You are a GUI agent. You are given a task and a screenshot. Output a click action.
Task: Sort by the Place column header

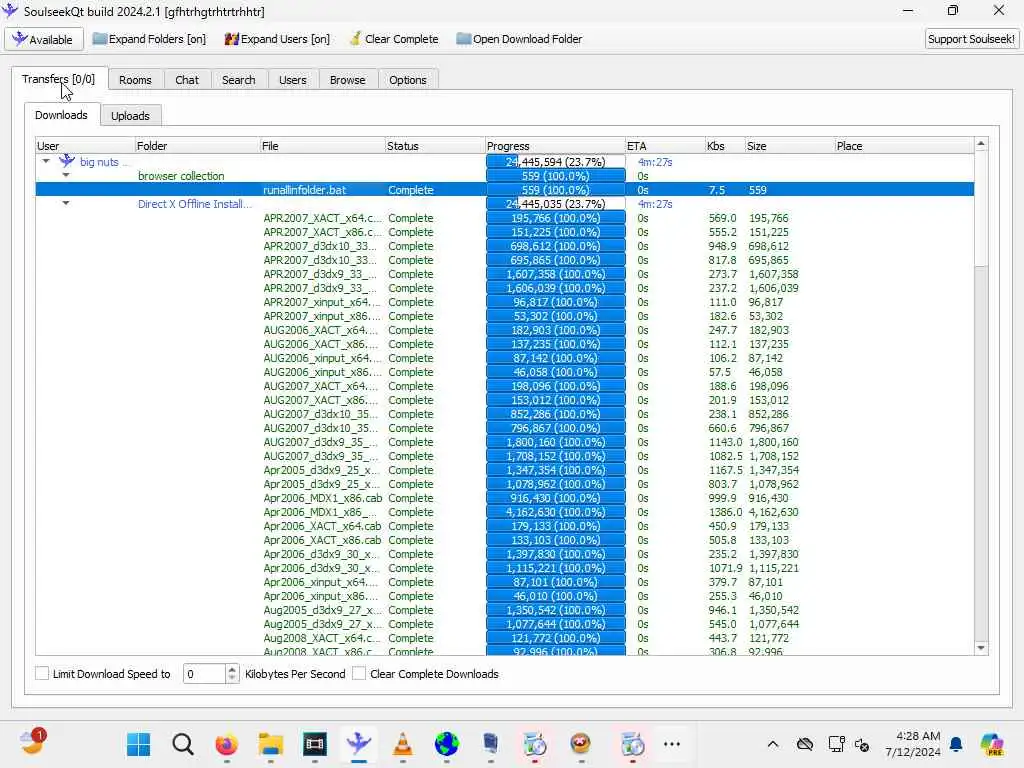[904, 146]
